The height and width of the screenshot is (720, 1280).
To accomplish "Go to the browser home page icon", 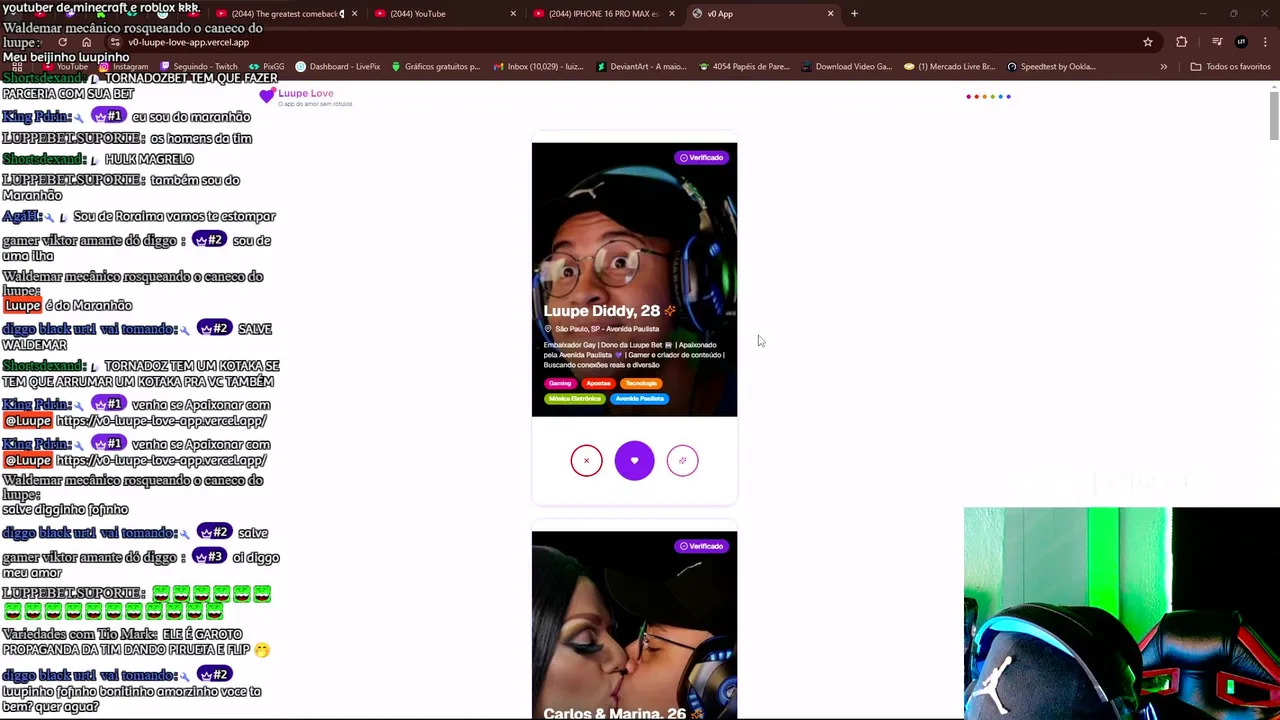I will [x=86, y=42].
